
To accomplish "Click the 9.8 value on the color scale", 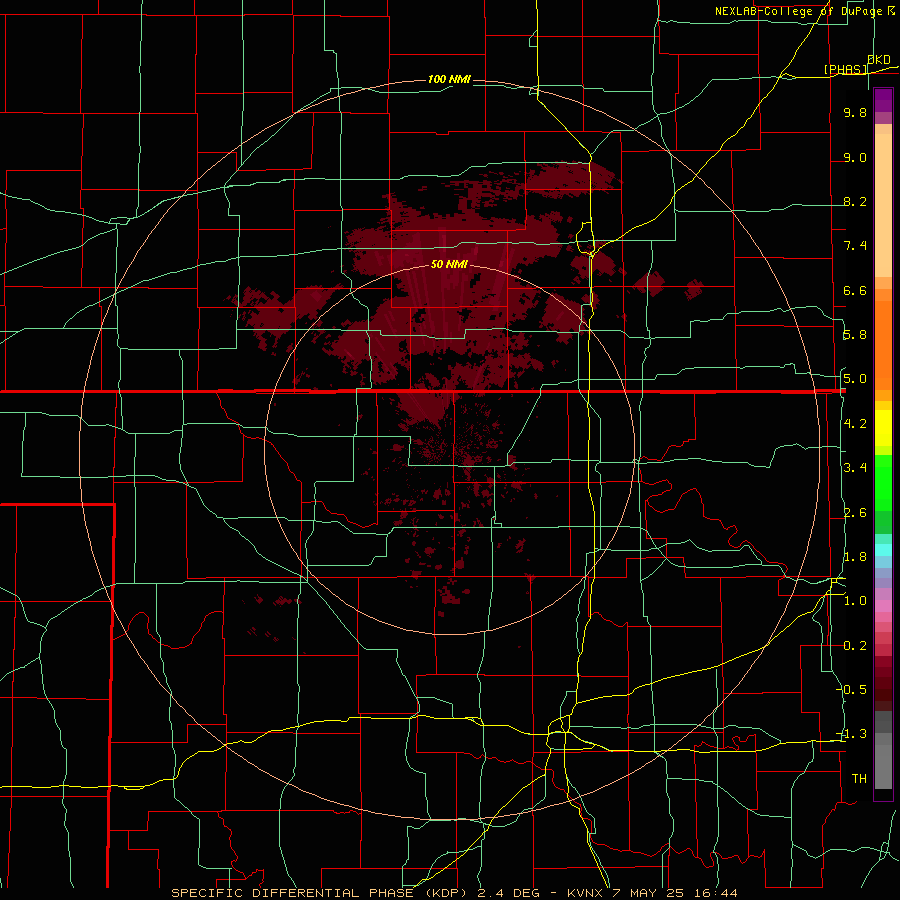I will tap(855, 112).
